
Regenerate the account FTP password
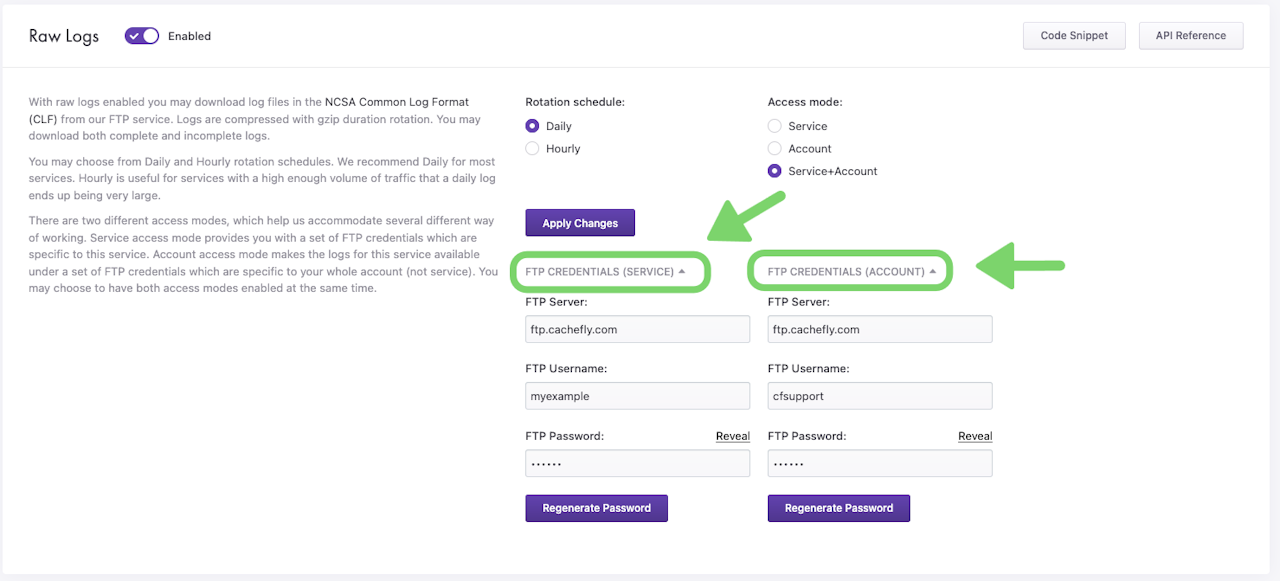click(x=838, y=508)
